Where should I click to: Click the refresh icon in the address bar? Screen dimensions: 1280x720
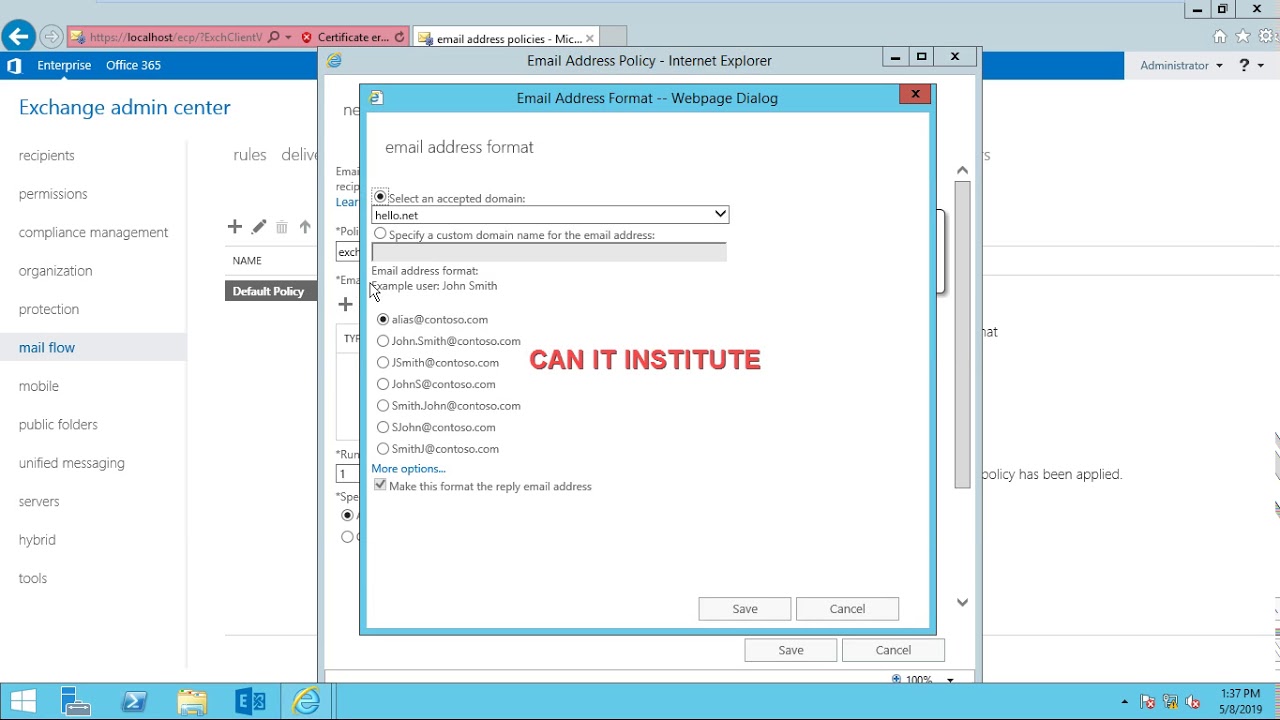(399, 37)
